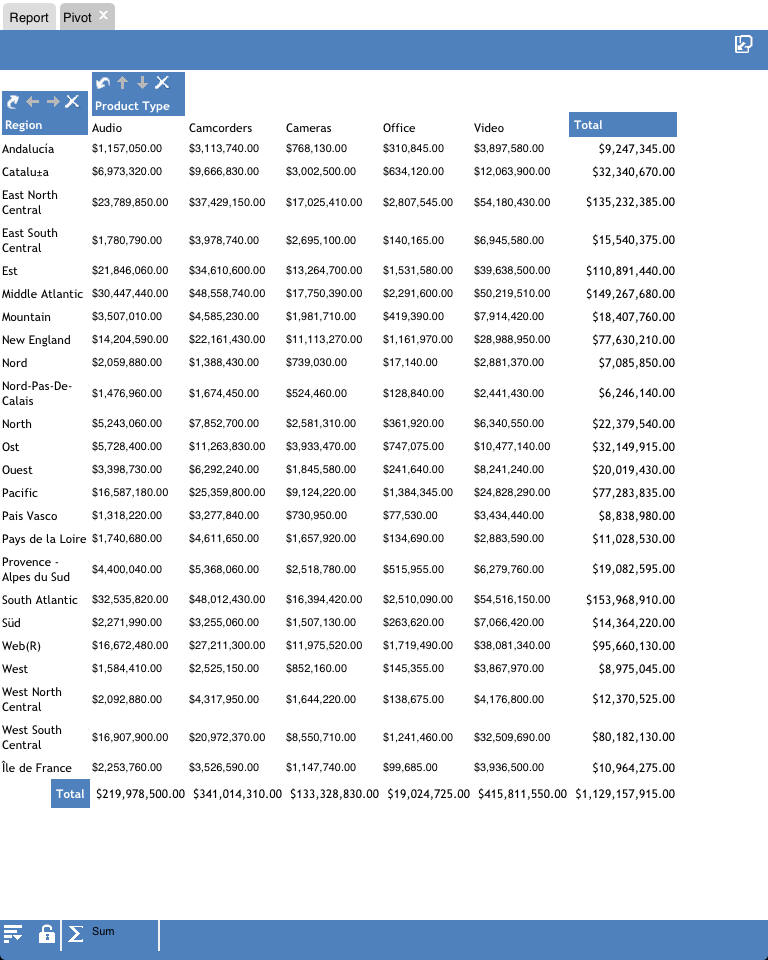Remove Product Type field with X

(x=162, y=82)
